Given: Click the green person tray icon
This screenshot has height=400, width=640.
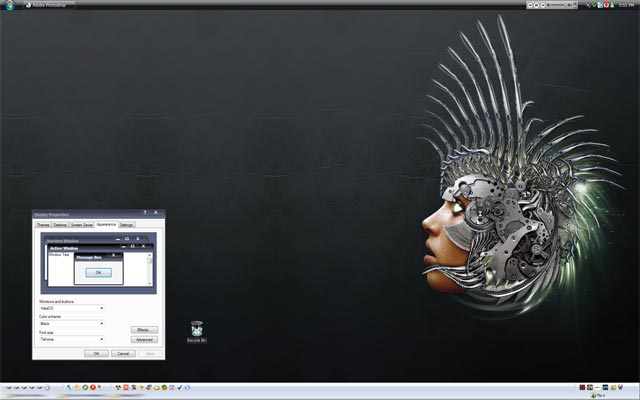Looking at the screenshot, I should coord(612,5).
